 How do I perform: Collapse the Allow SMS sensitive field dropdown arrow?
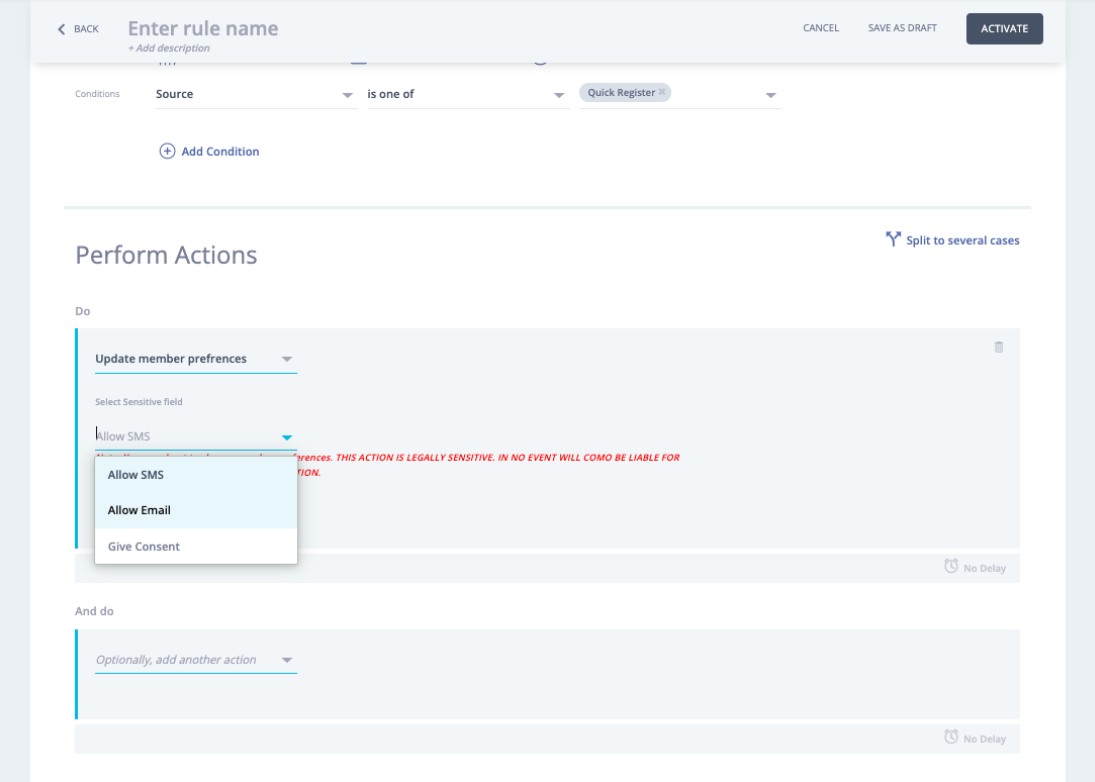coord(286,437)
